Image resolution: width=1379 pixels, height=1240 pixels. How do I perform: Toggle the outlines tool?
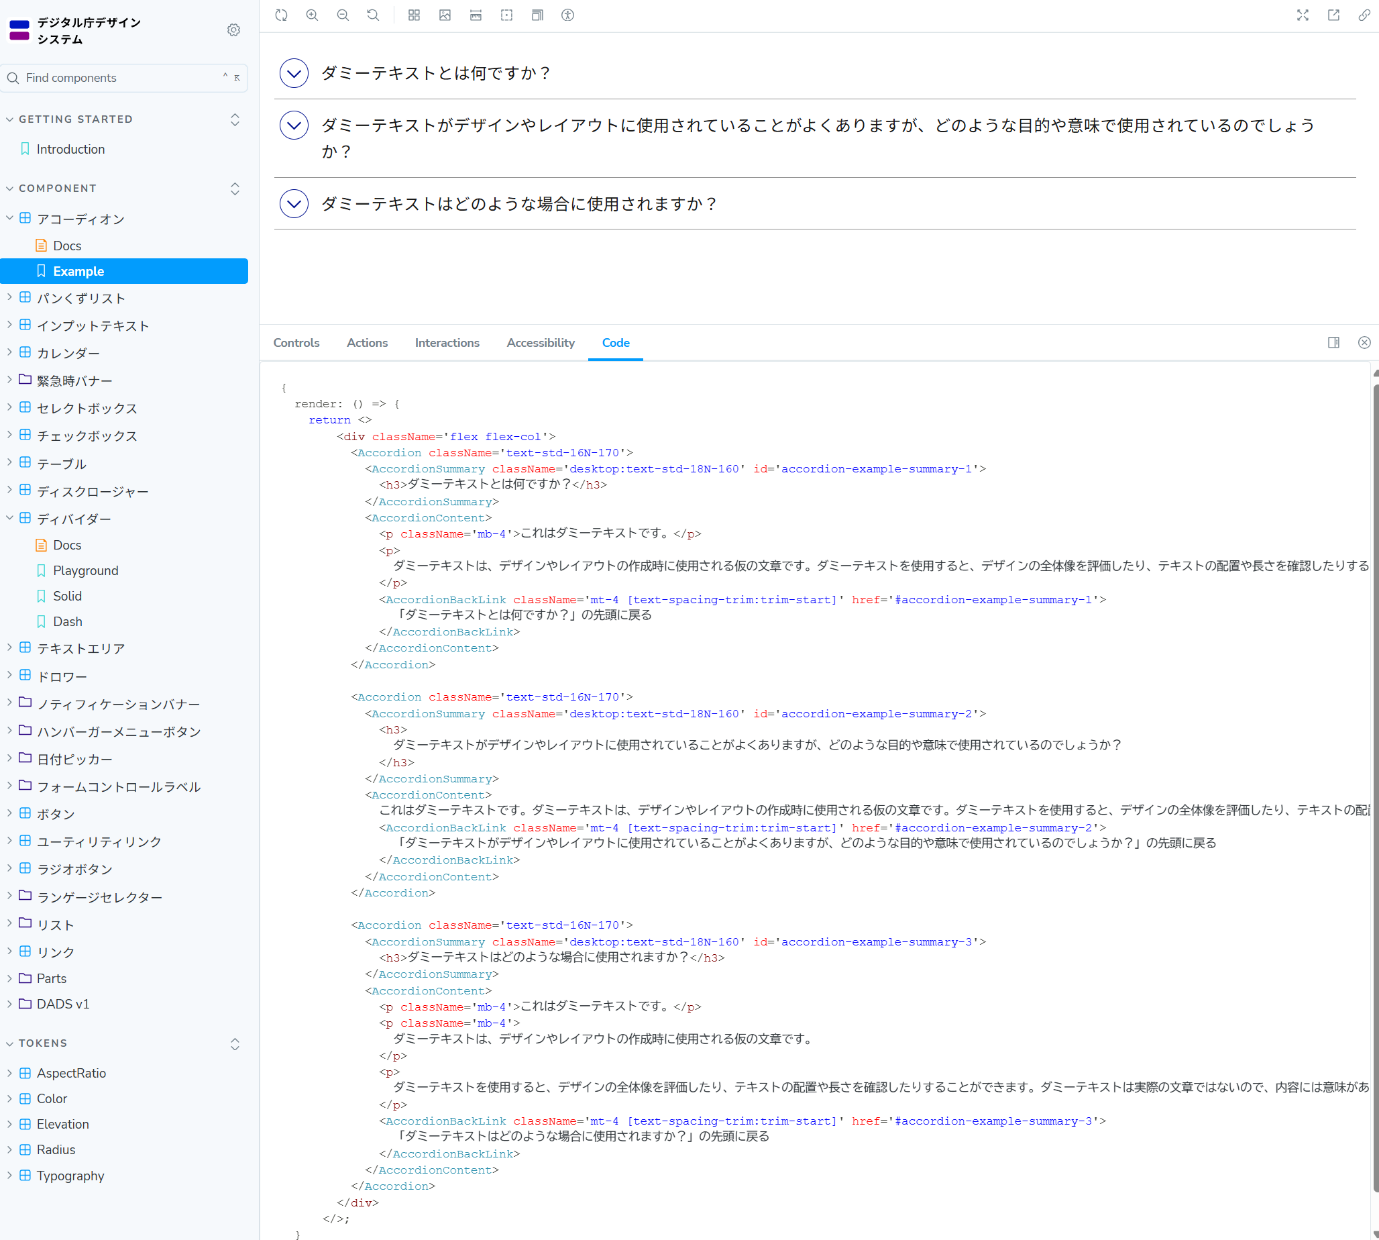tap(507, 15)
